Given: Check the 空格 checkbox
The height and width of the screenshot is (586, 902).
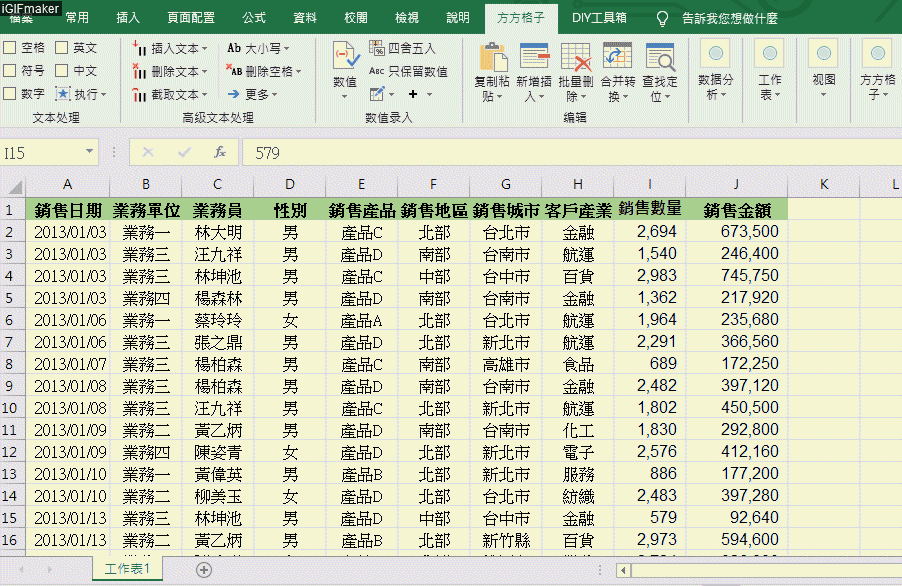Looking at the screenshot, I should tap(10, 48).
